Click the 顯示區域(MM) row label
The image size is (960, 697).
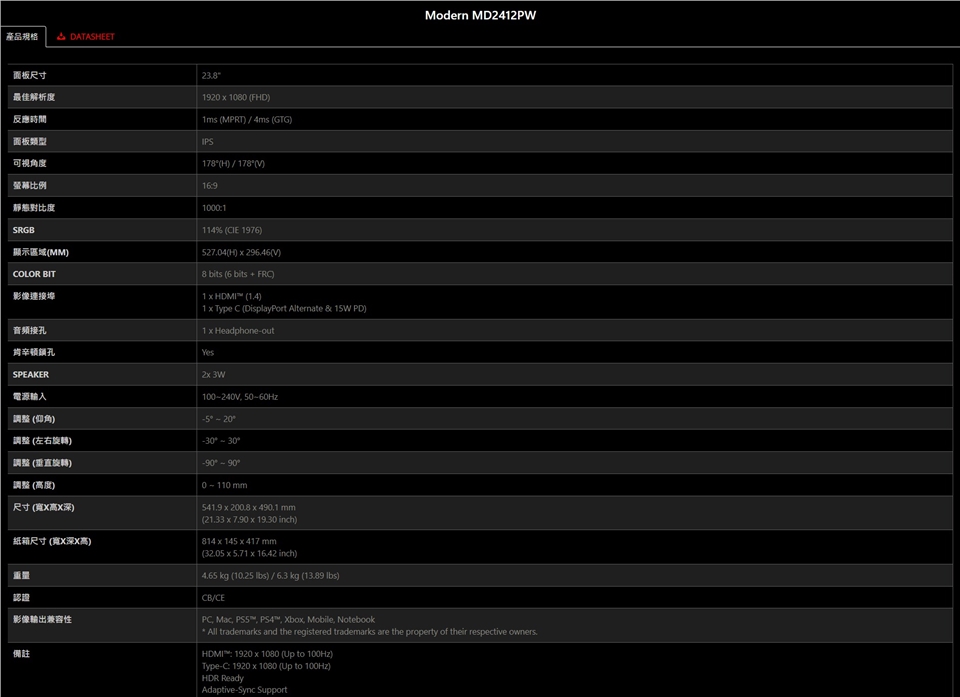[40, 252]
